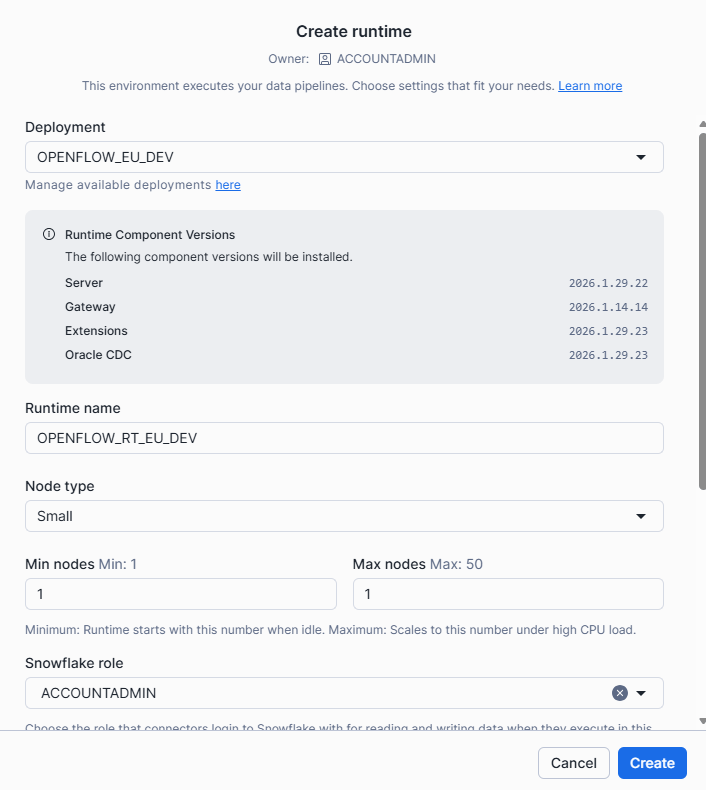This screenshot has width=706, height=790.
Task: Click the blue Create button
Action: (x=652, y=763)
